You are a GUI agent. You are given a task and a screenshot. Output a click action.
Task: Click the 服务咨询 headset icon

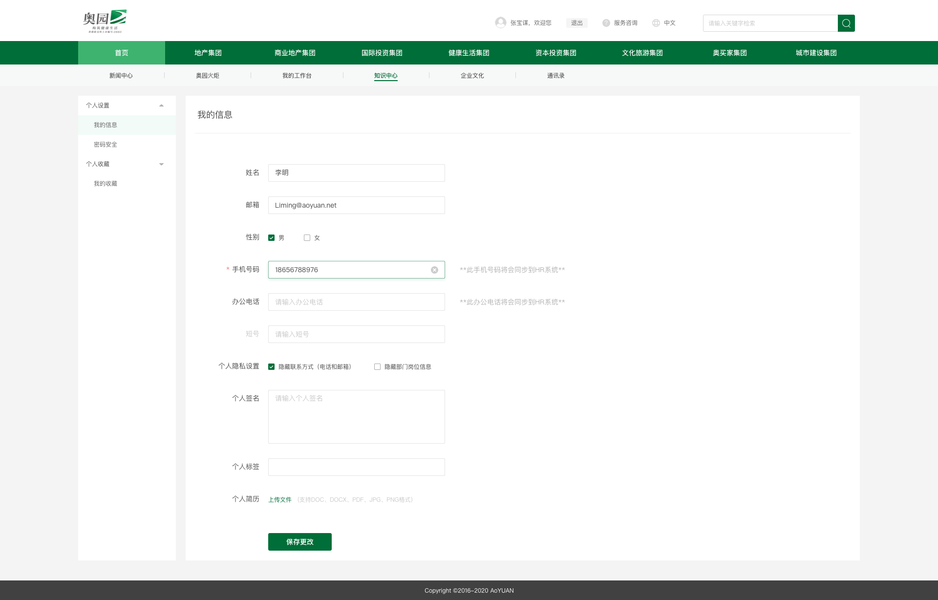pyautogui.click(x=606, y=23)
